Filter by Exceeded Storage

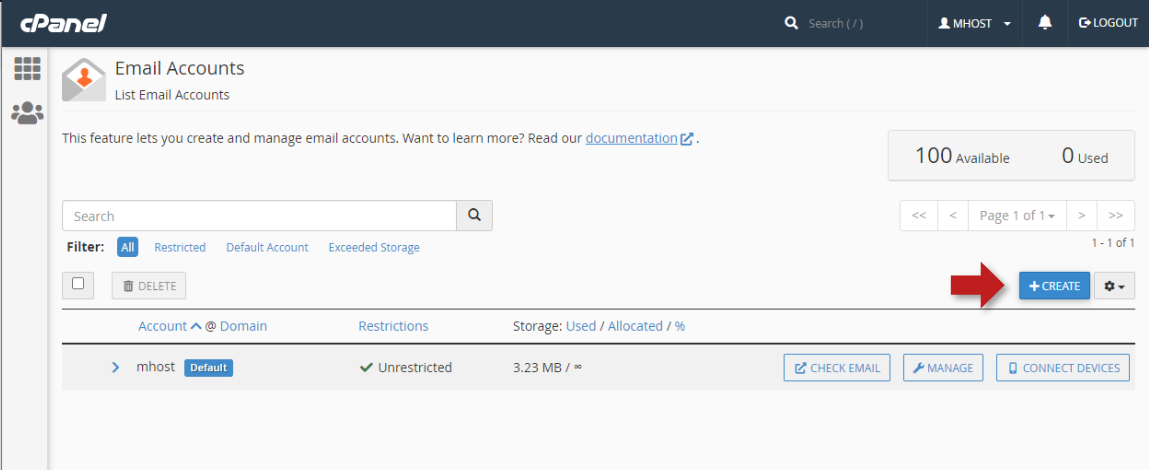coord(374,247)
